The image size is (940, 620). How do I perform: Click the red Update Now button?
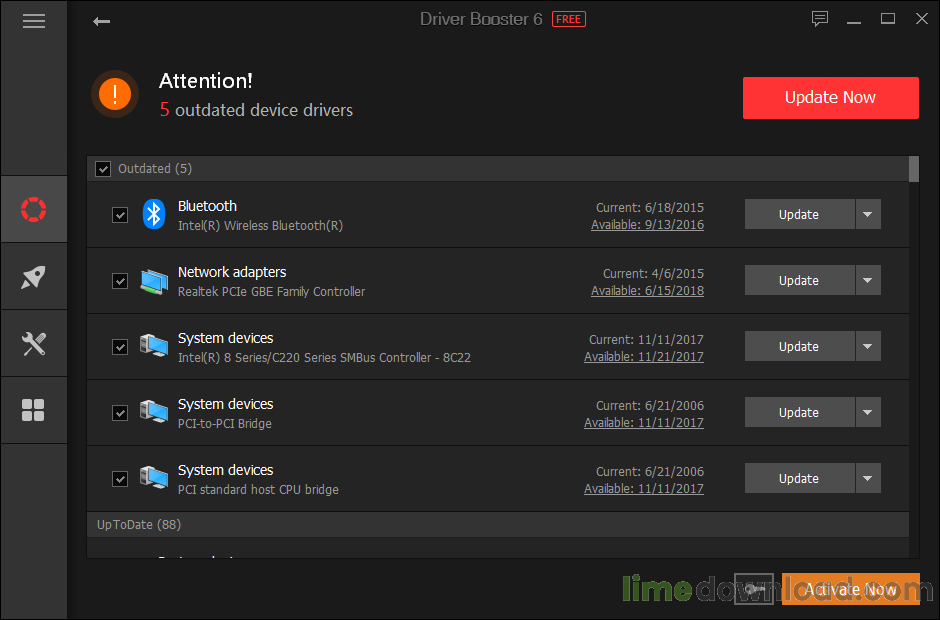(830, 98)
